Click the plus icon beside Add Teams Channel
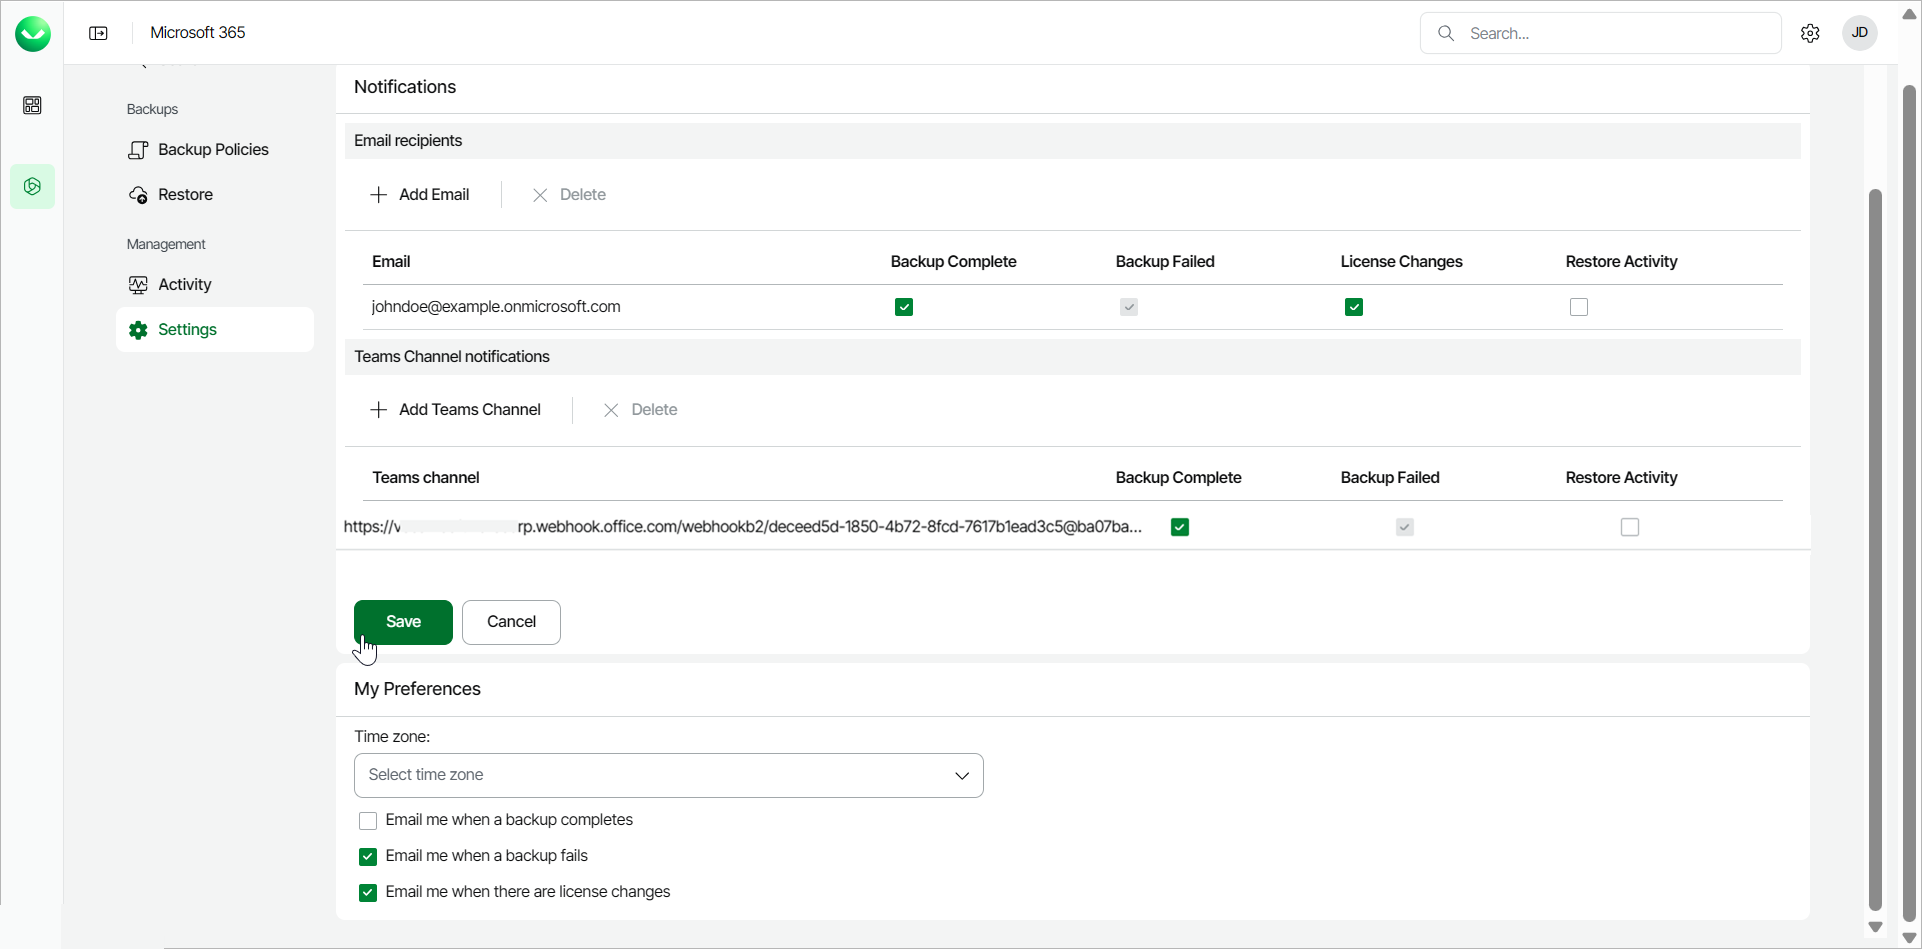 (379, 410)
